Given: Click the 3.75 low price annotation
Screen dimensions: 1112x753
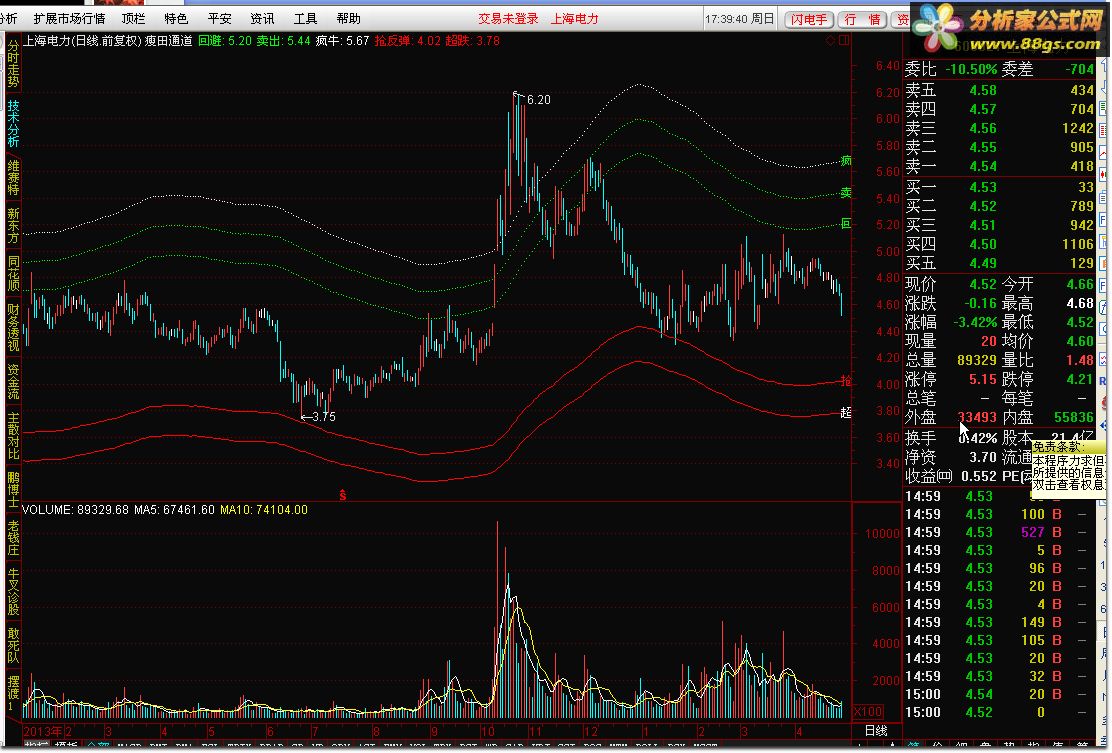Looking at the screenshot, I should tap(324, 417).
